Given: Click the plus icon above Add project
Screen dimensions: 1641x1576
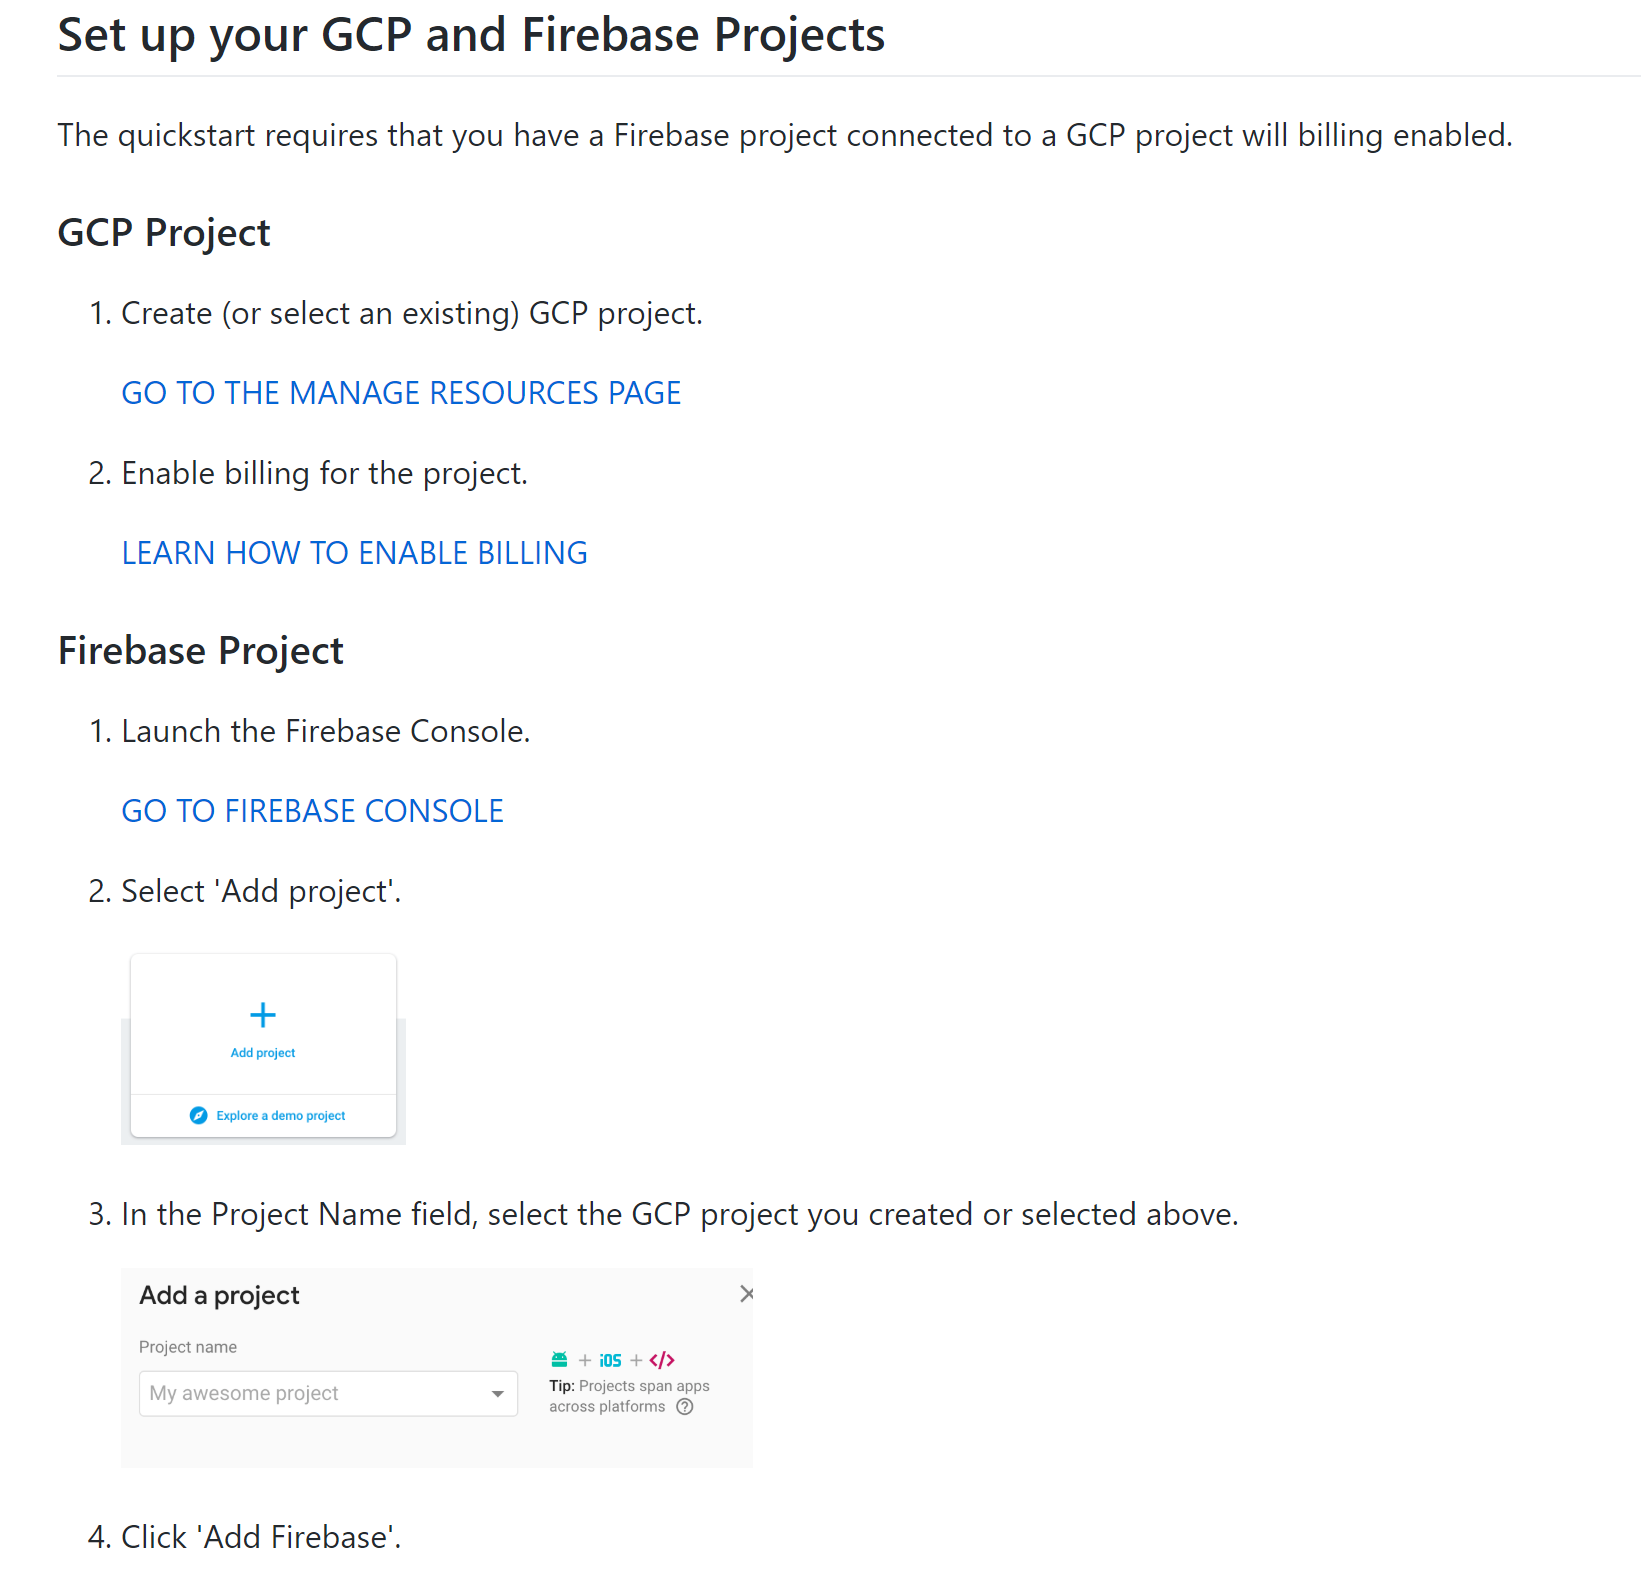Looking at the screenshot, I should coord(262,1015).
